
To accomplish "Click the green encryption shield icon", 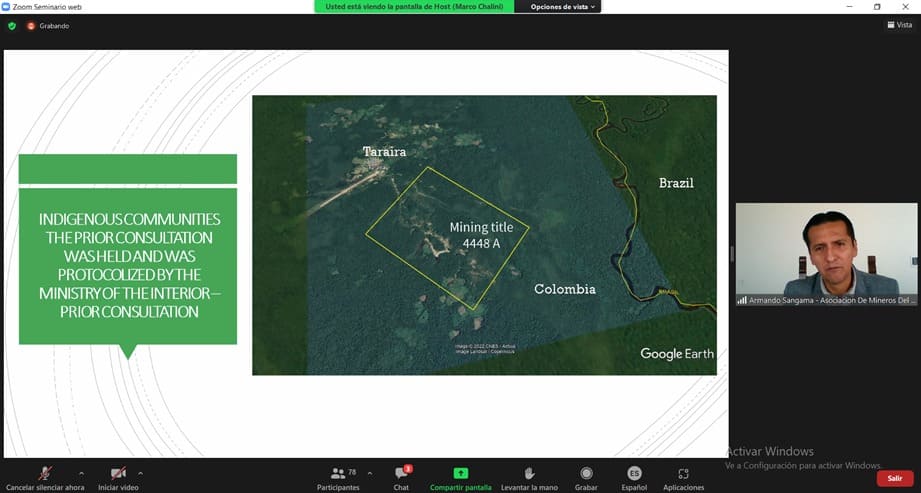I will click(12, 26).
